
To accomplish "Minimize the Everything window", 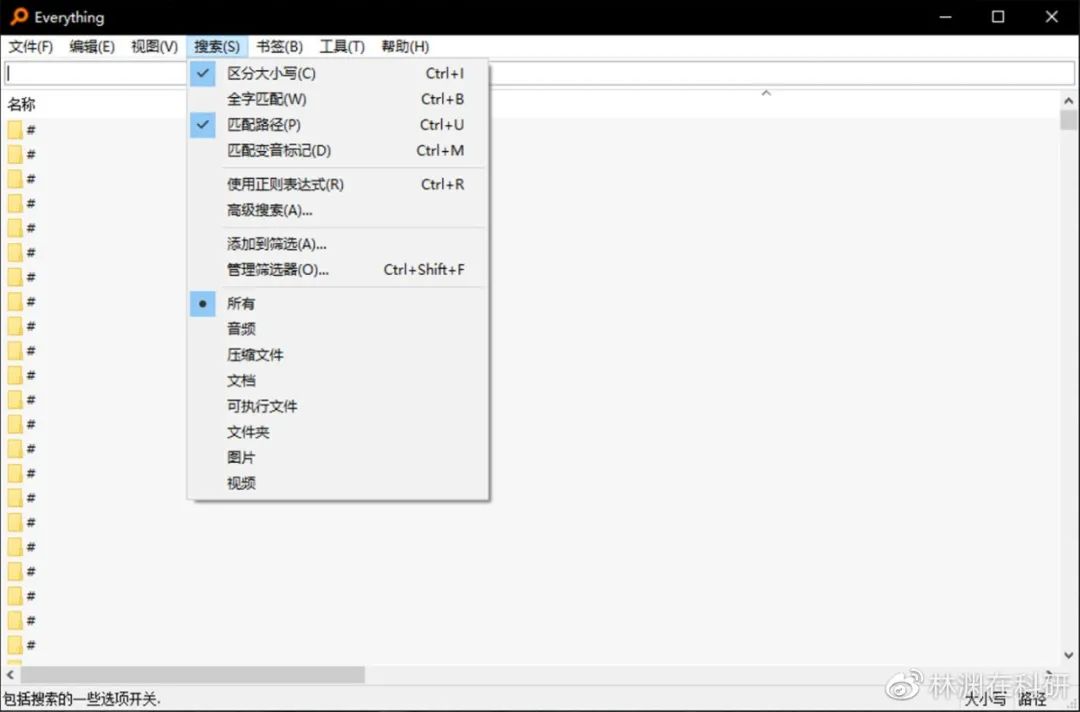I will pos(946,17).
